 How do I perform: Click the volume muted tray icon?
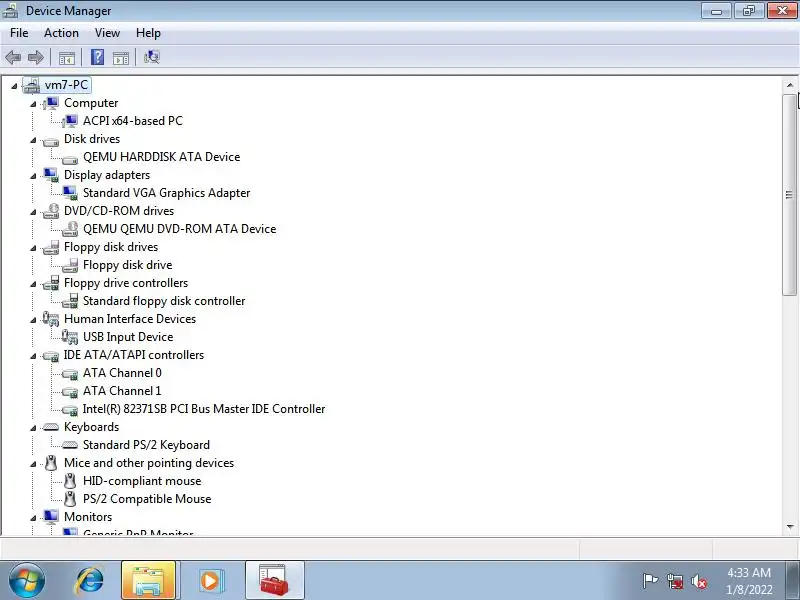[698, 581]
